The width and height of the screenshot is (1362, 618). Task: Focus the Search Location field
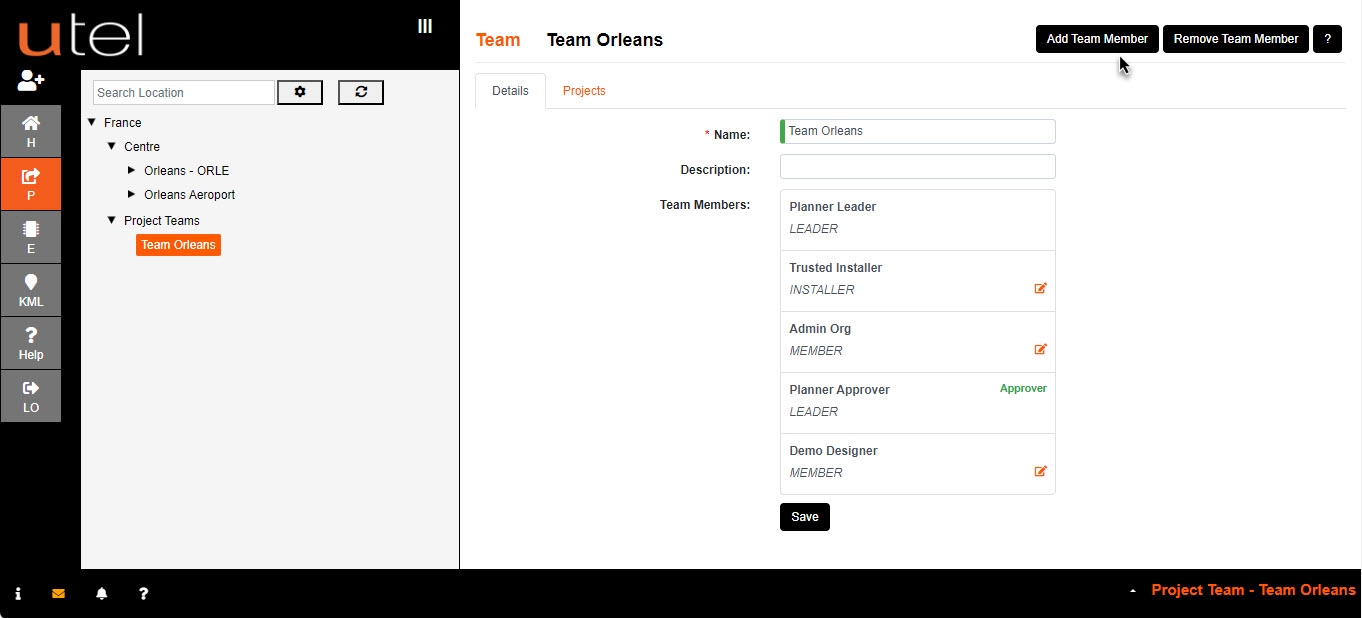point(184,92)
